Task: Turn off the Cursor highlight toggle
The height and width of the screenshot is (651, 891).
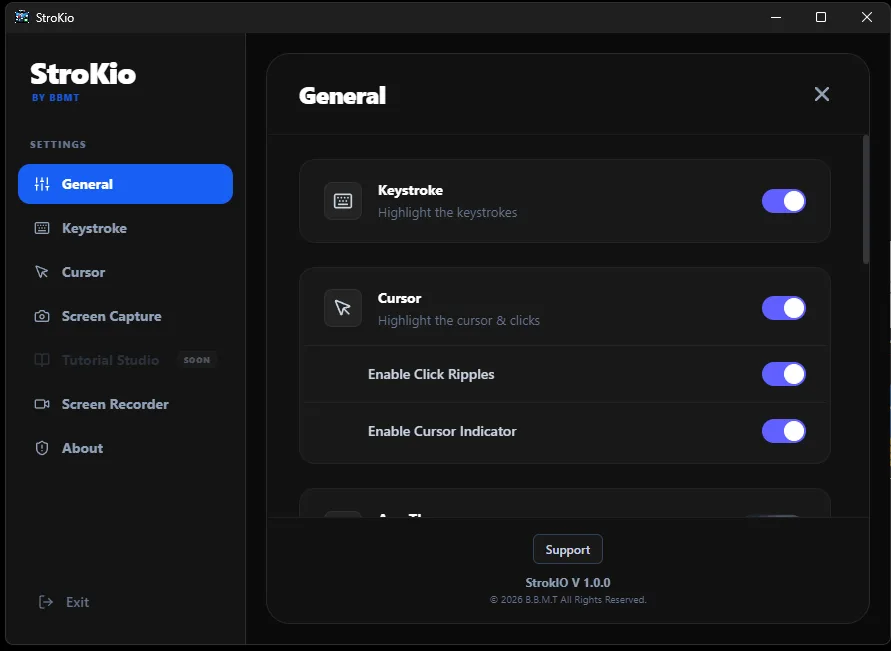Action: pos(784,308)
